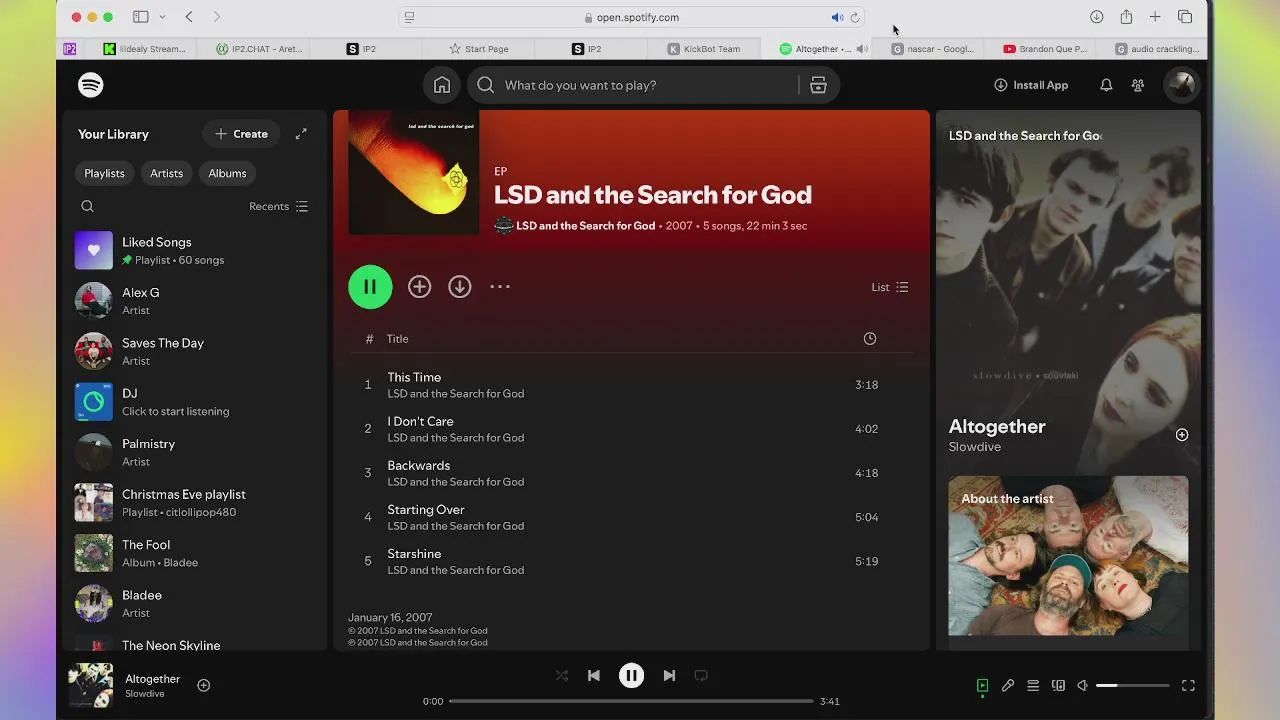Switch to the IP2.CHAT tab
1280x720 pixels.
click(259, 49)
